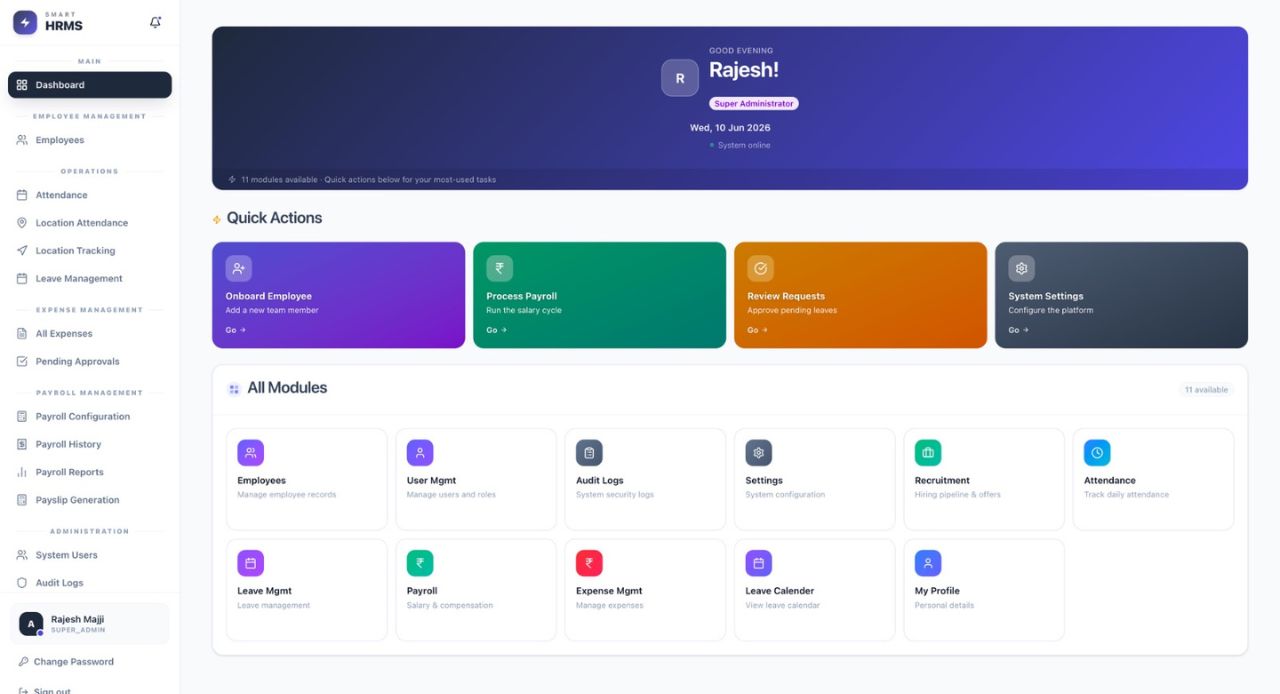Click "Hiring pipeline & offers" text
Image resolution: width=1280 pixels, height=694 pixels.
(x=957, y=495)
